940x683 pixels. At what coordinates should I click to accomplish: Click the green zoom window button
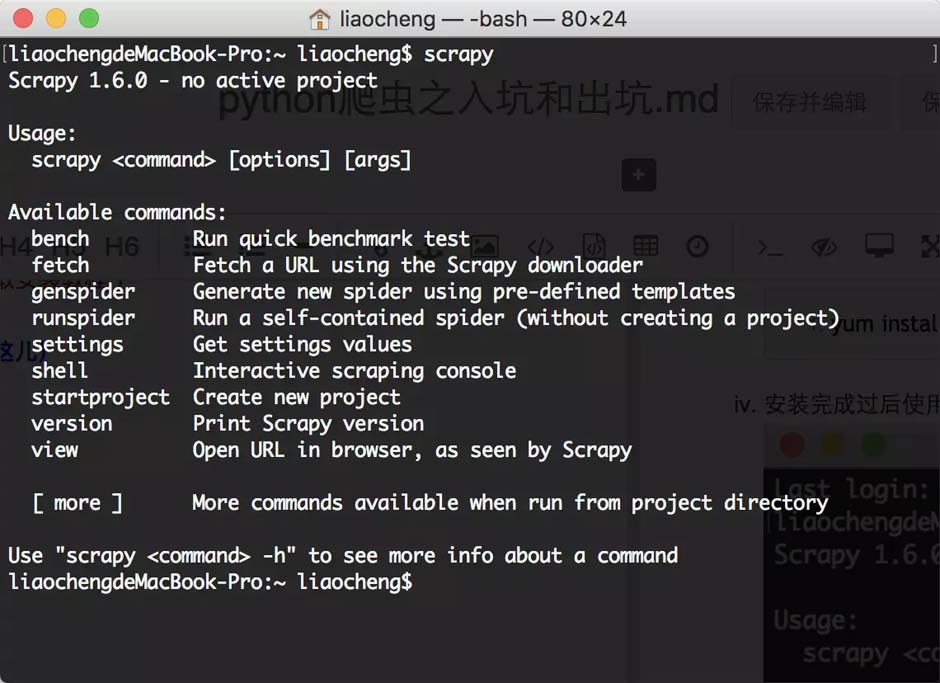tap(89, 18)
